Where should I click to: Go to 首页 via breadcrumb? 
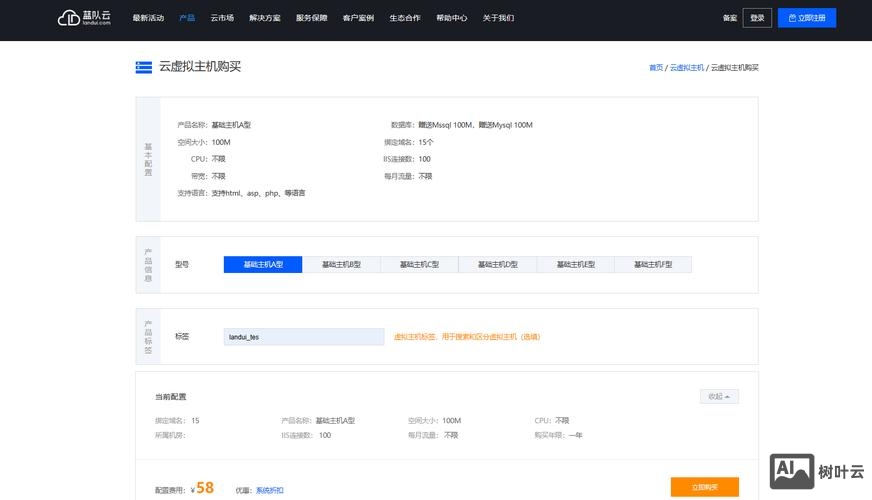pos(656,67)
